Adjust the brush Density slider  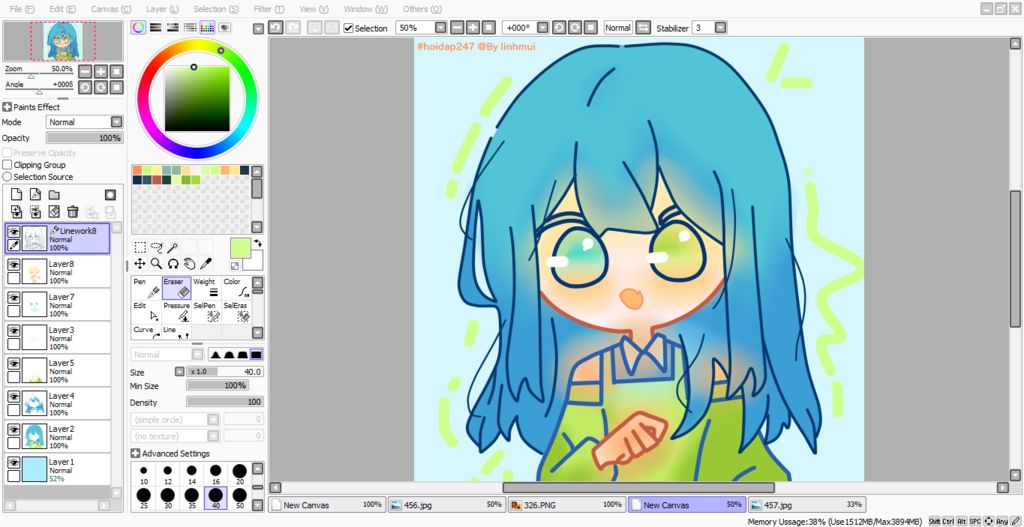(x=225, y=402)
